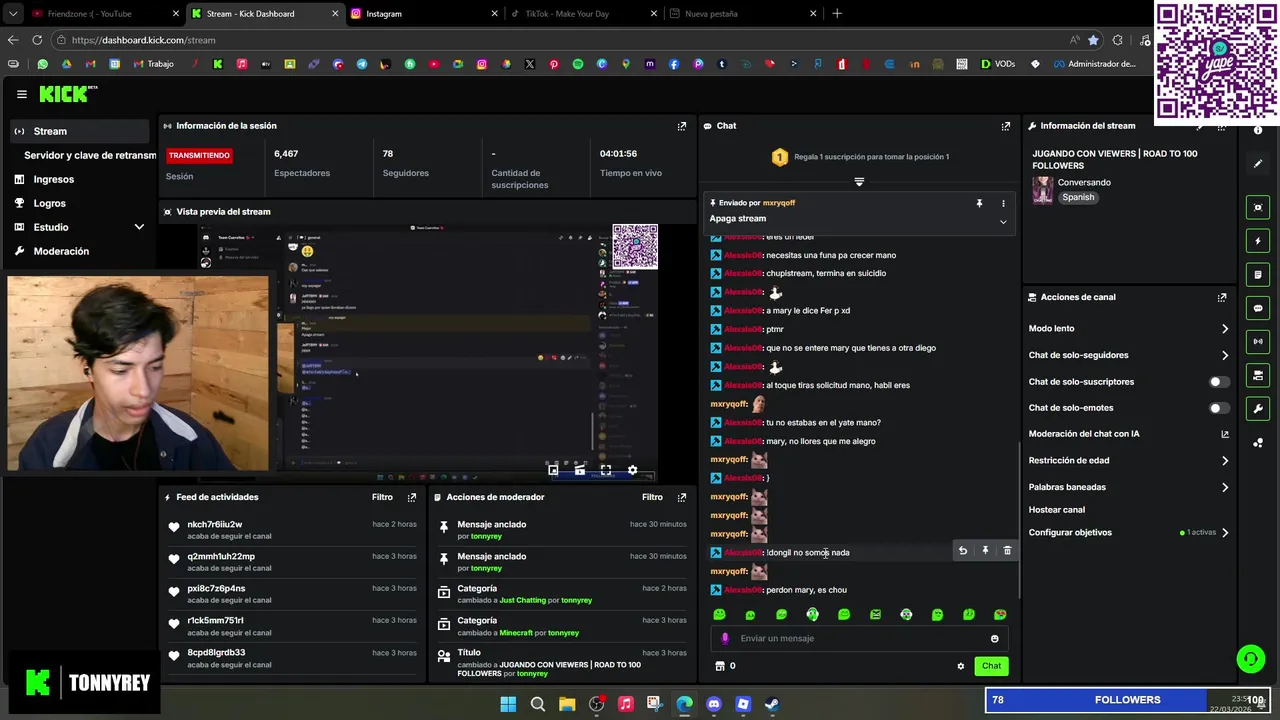Click the browser address bar

560,40
